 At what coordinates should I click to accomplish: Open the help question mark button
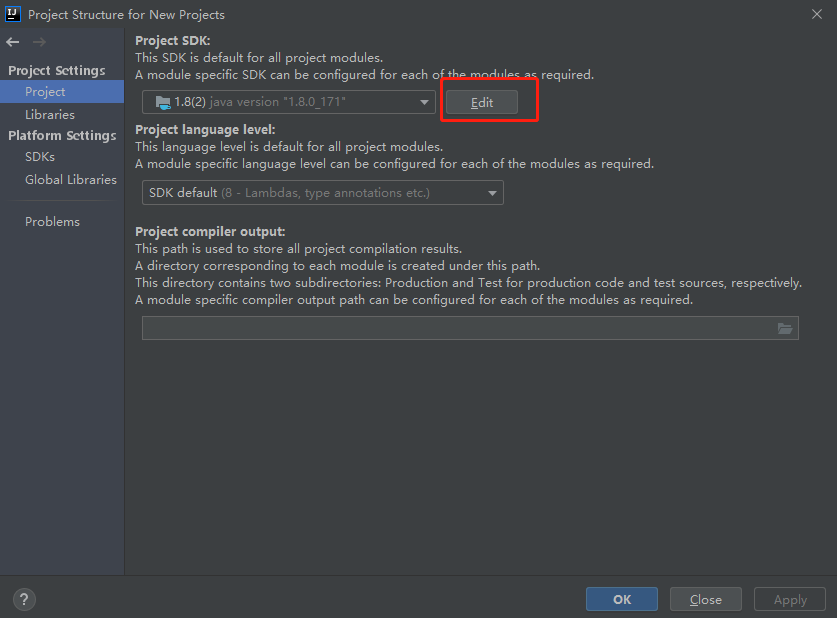pyautogui.click(x=24, y=599)
